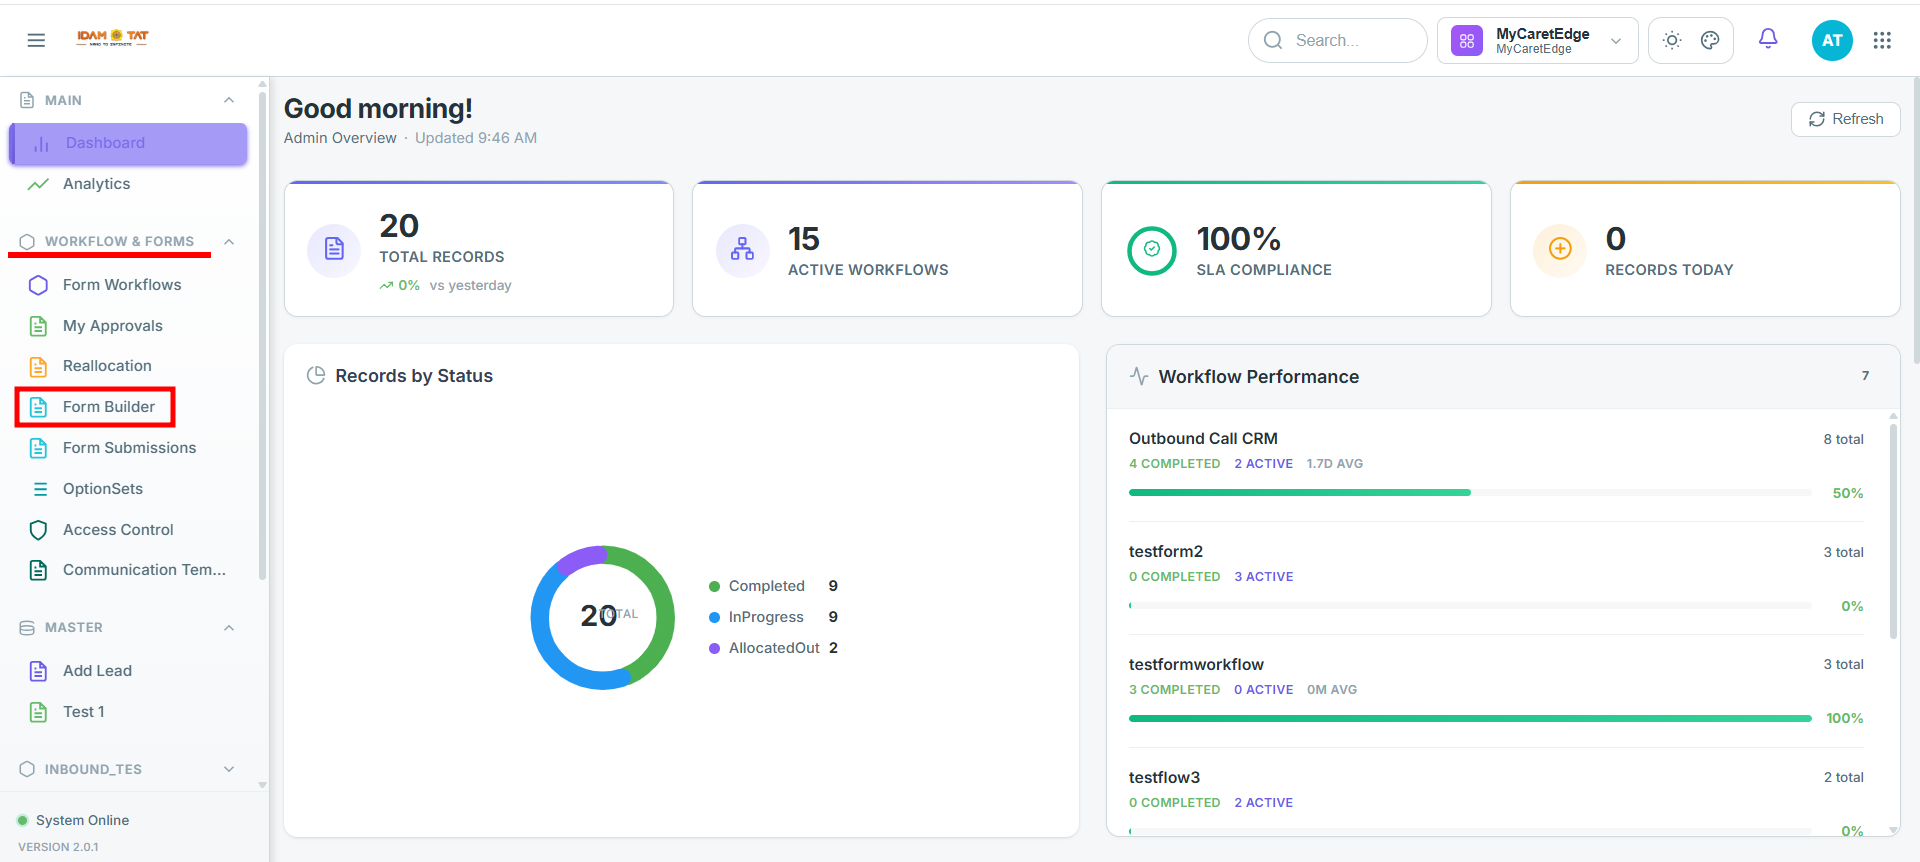Open the MyCaretEdge workspace dropdown
The image size is (1920, 862).
[x=1537, y=41]
